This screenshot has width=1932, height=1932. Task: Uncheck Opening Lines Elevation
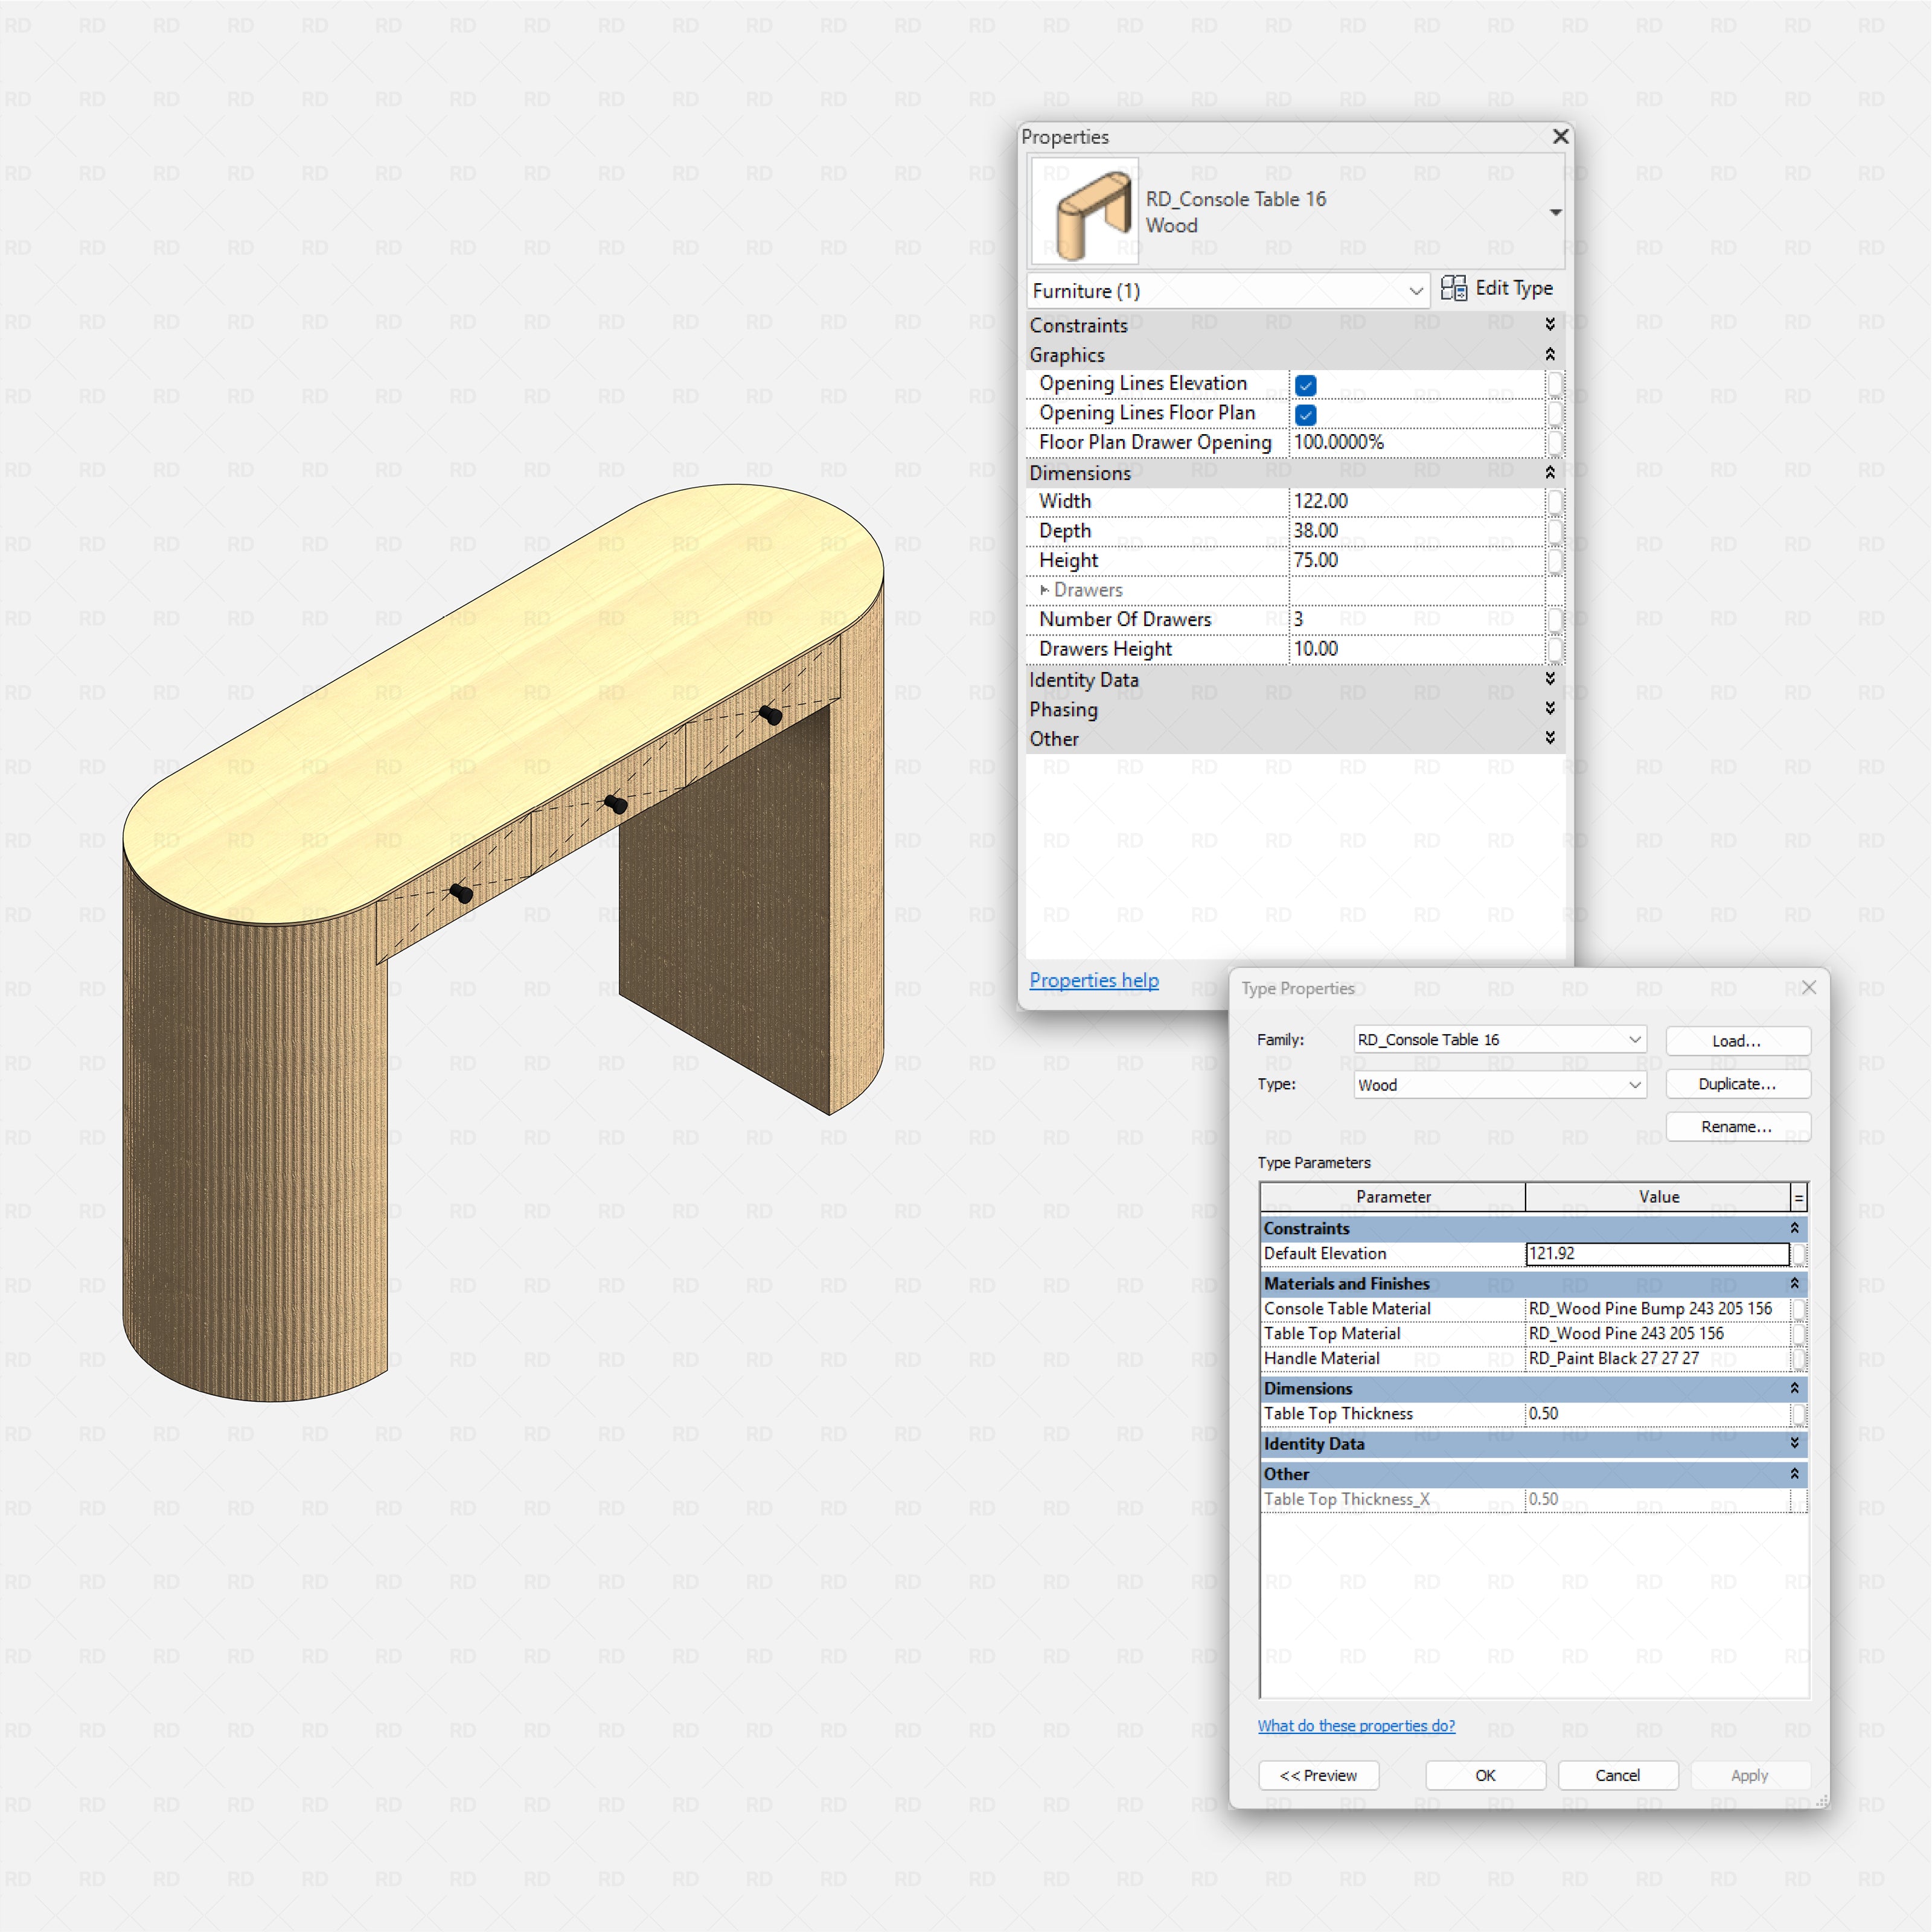coord(1306,384)
